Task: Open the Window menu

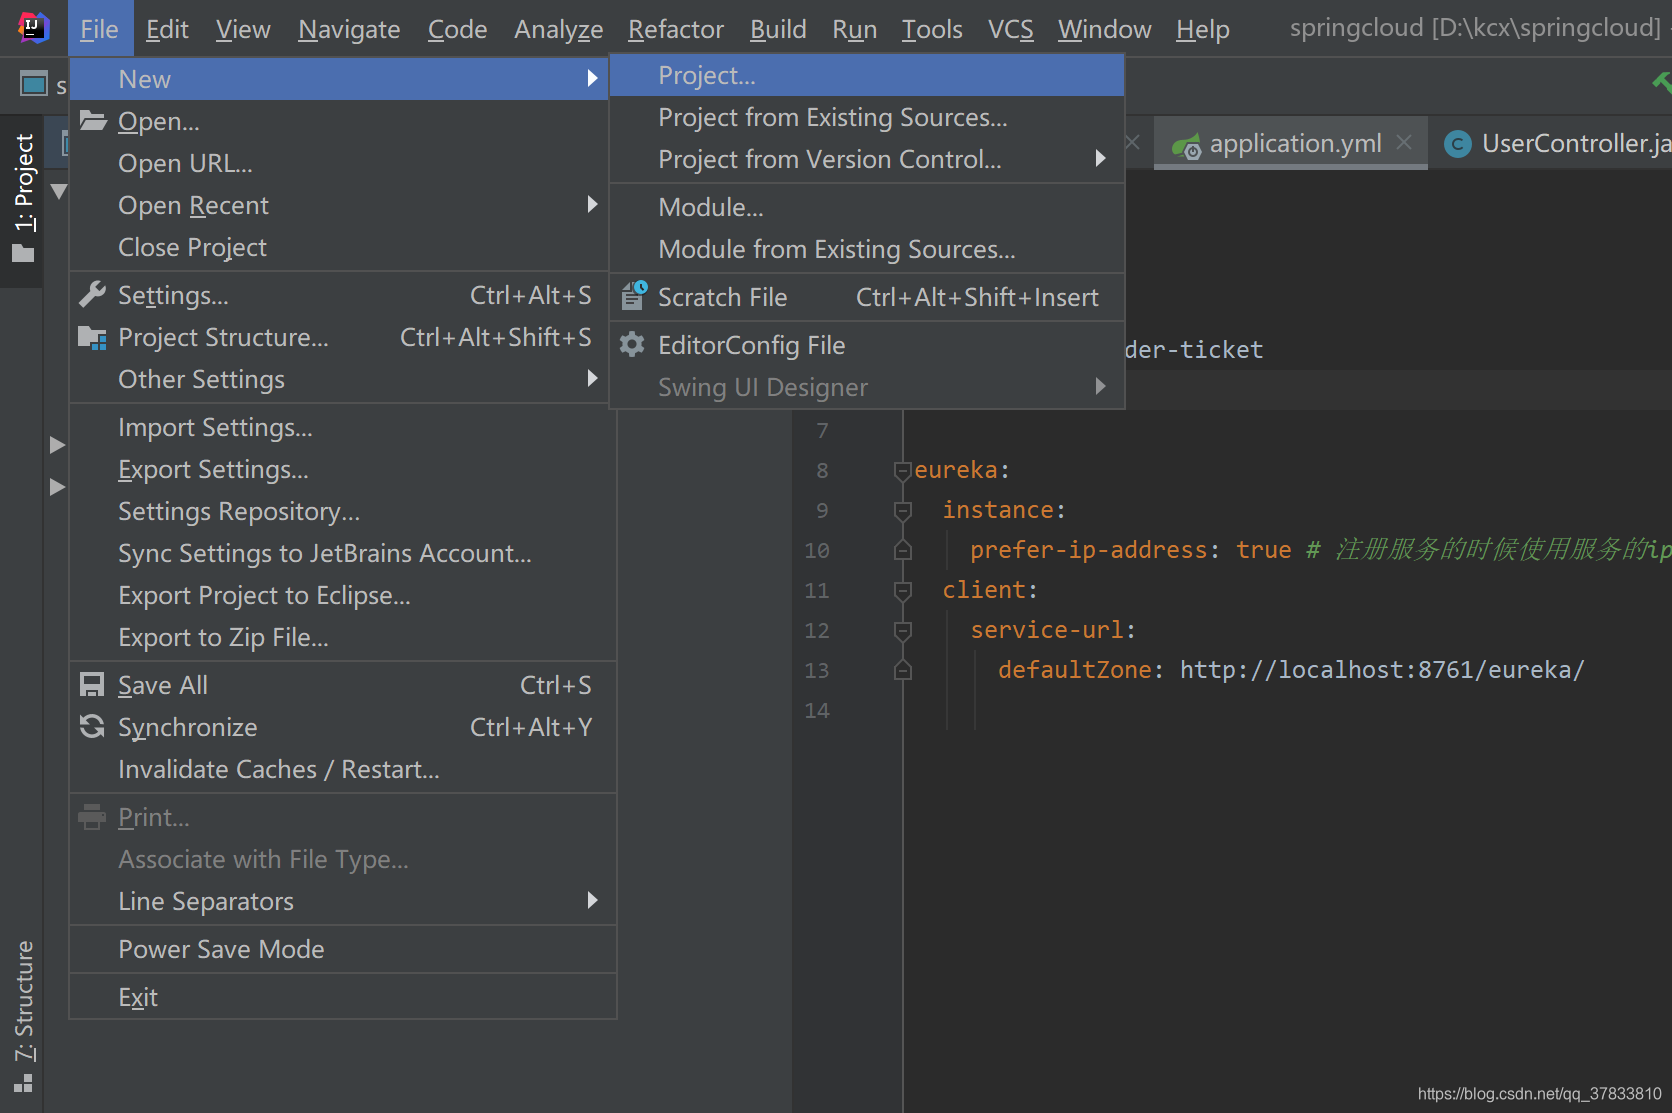Action: (1104, 29)
